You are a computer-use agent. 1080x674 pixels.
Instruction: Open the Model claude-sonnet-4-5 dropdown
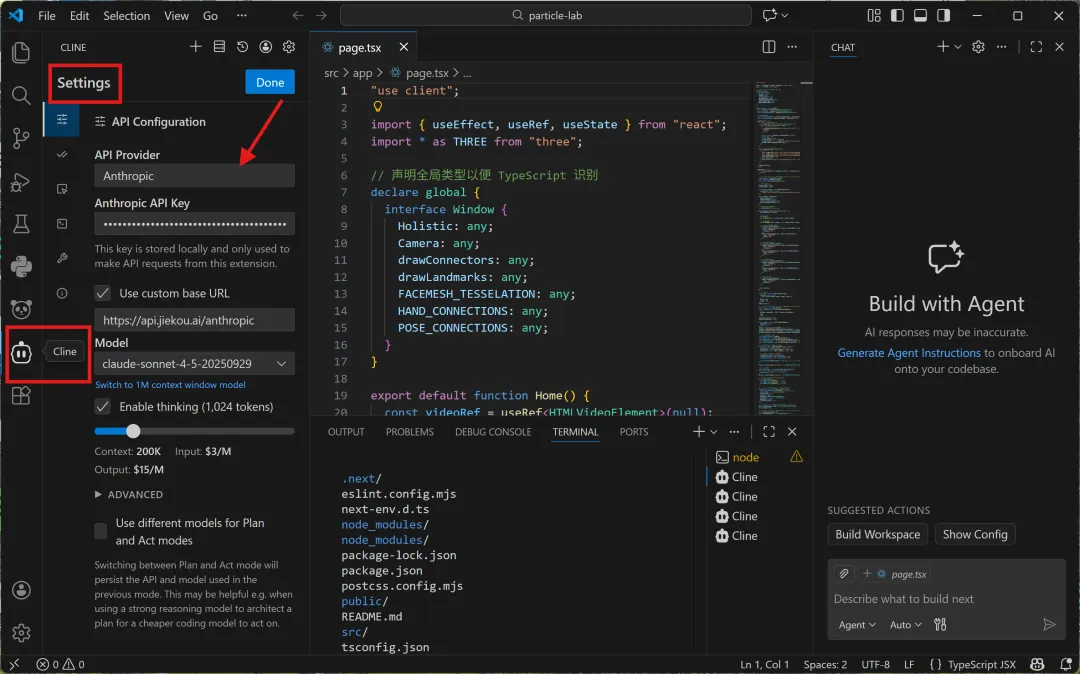click(x=194, y=364)
